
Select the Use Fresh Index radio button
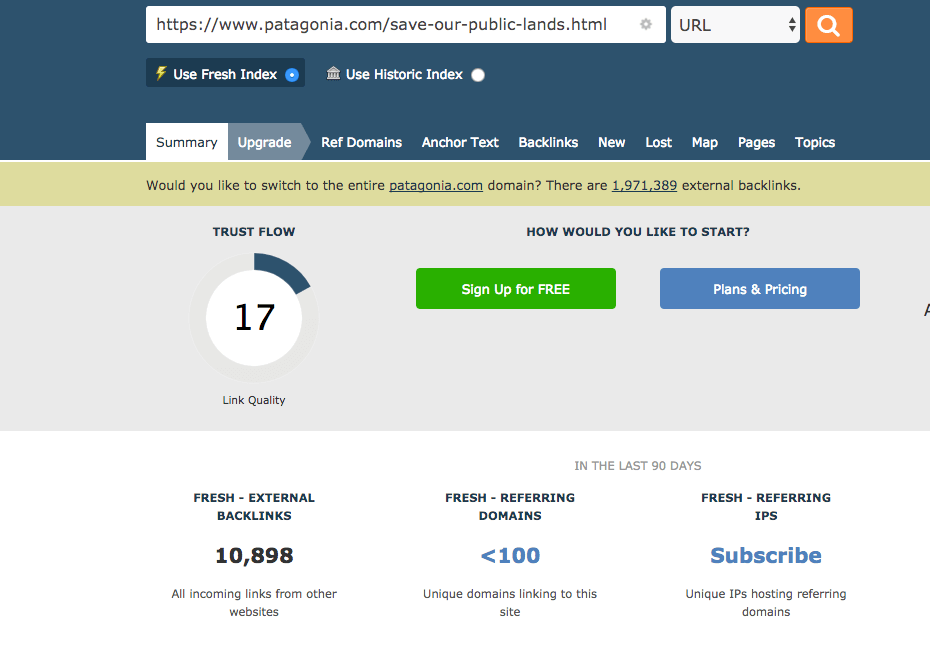click(x=292, y=75)
